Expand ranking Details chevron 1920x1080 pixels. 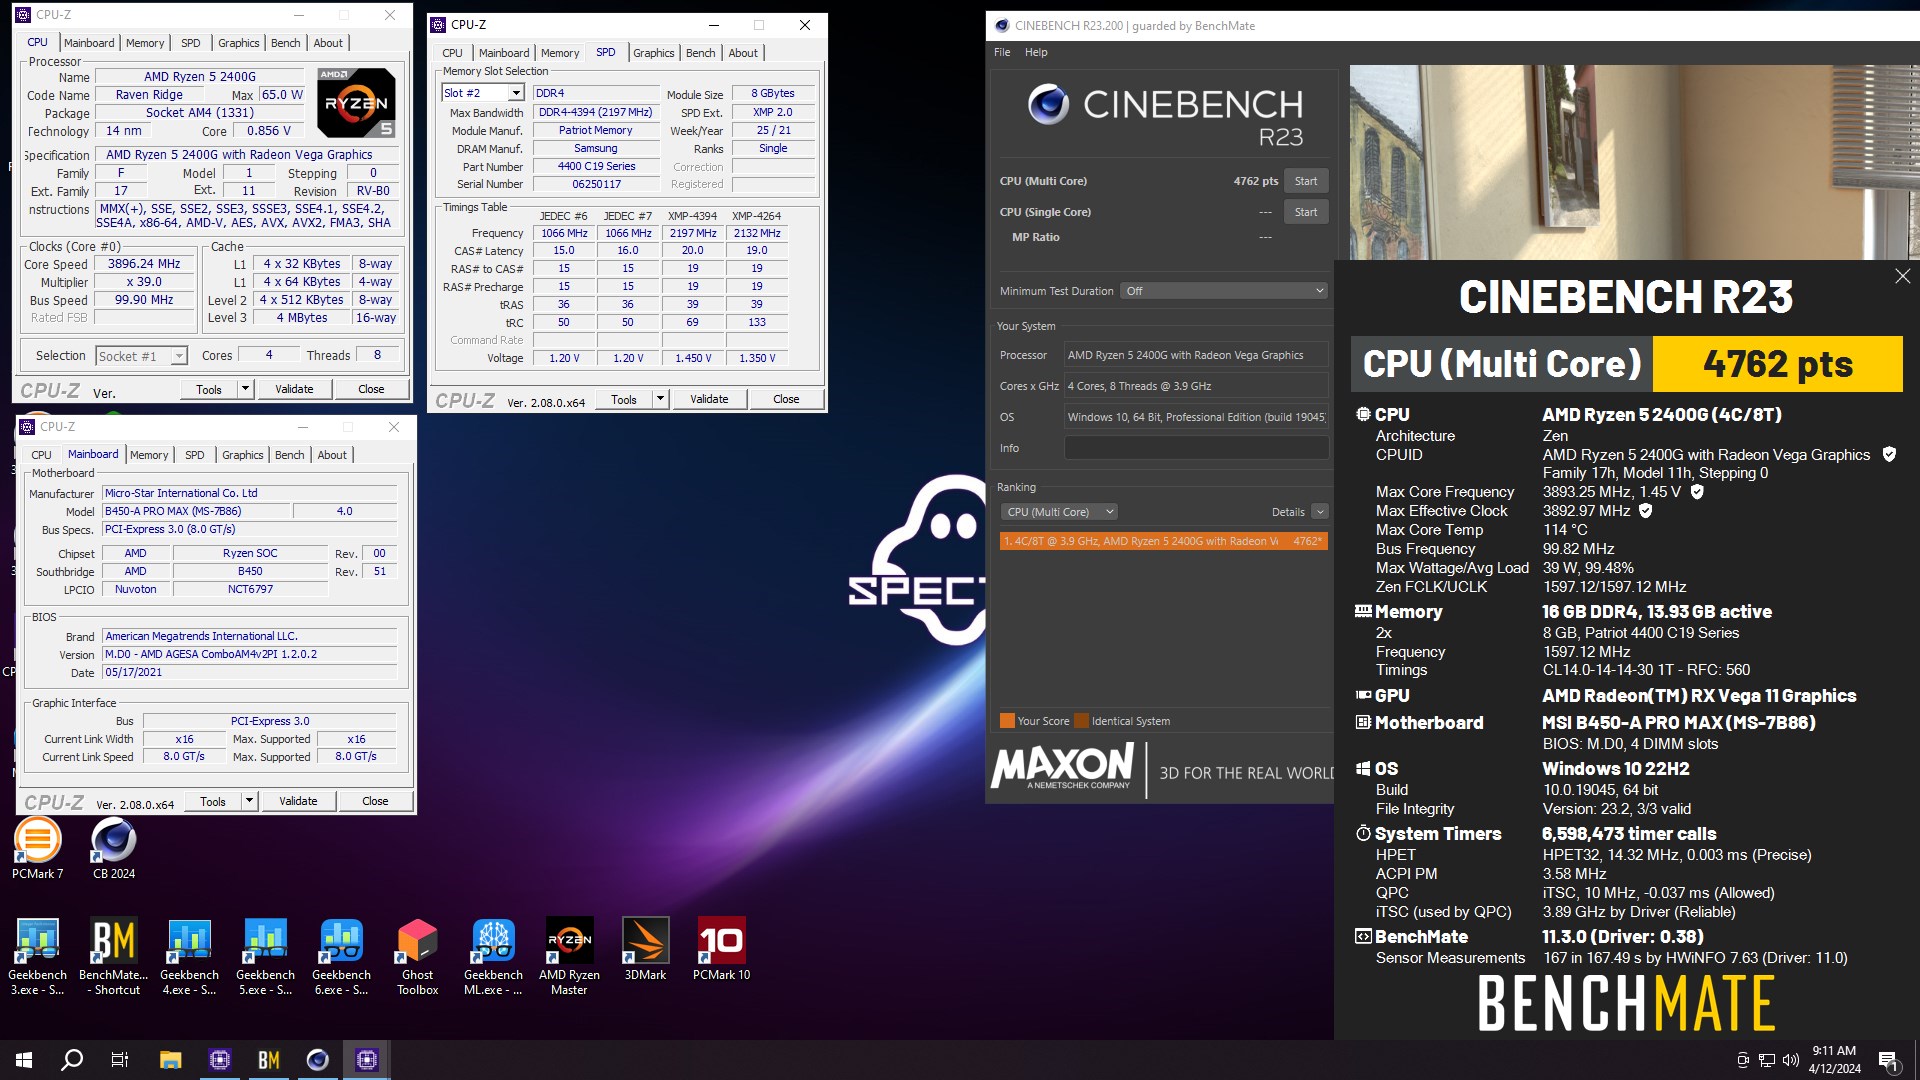coord(1320,512)
